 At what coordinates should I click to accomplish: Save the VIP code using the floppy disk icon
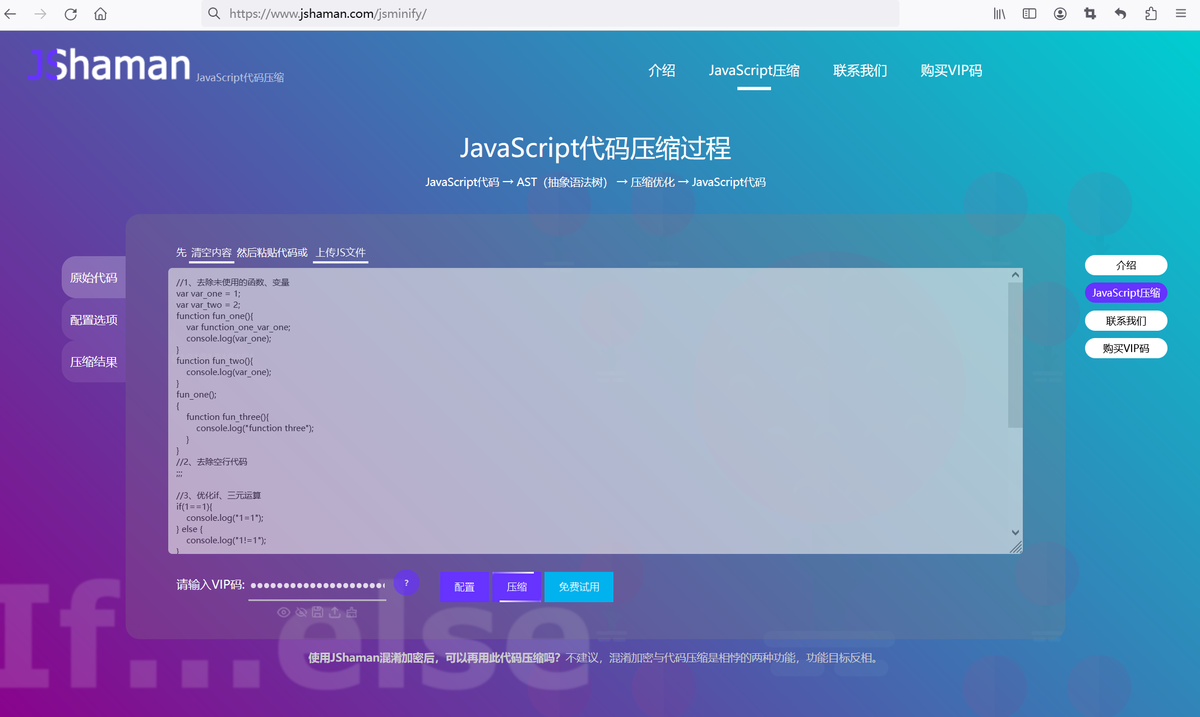(318, 612)
